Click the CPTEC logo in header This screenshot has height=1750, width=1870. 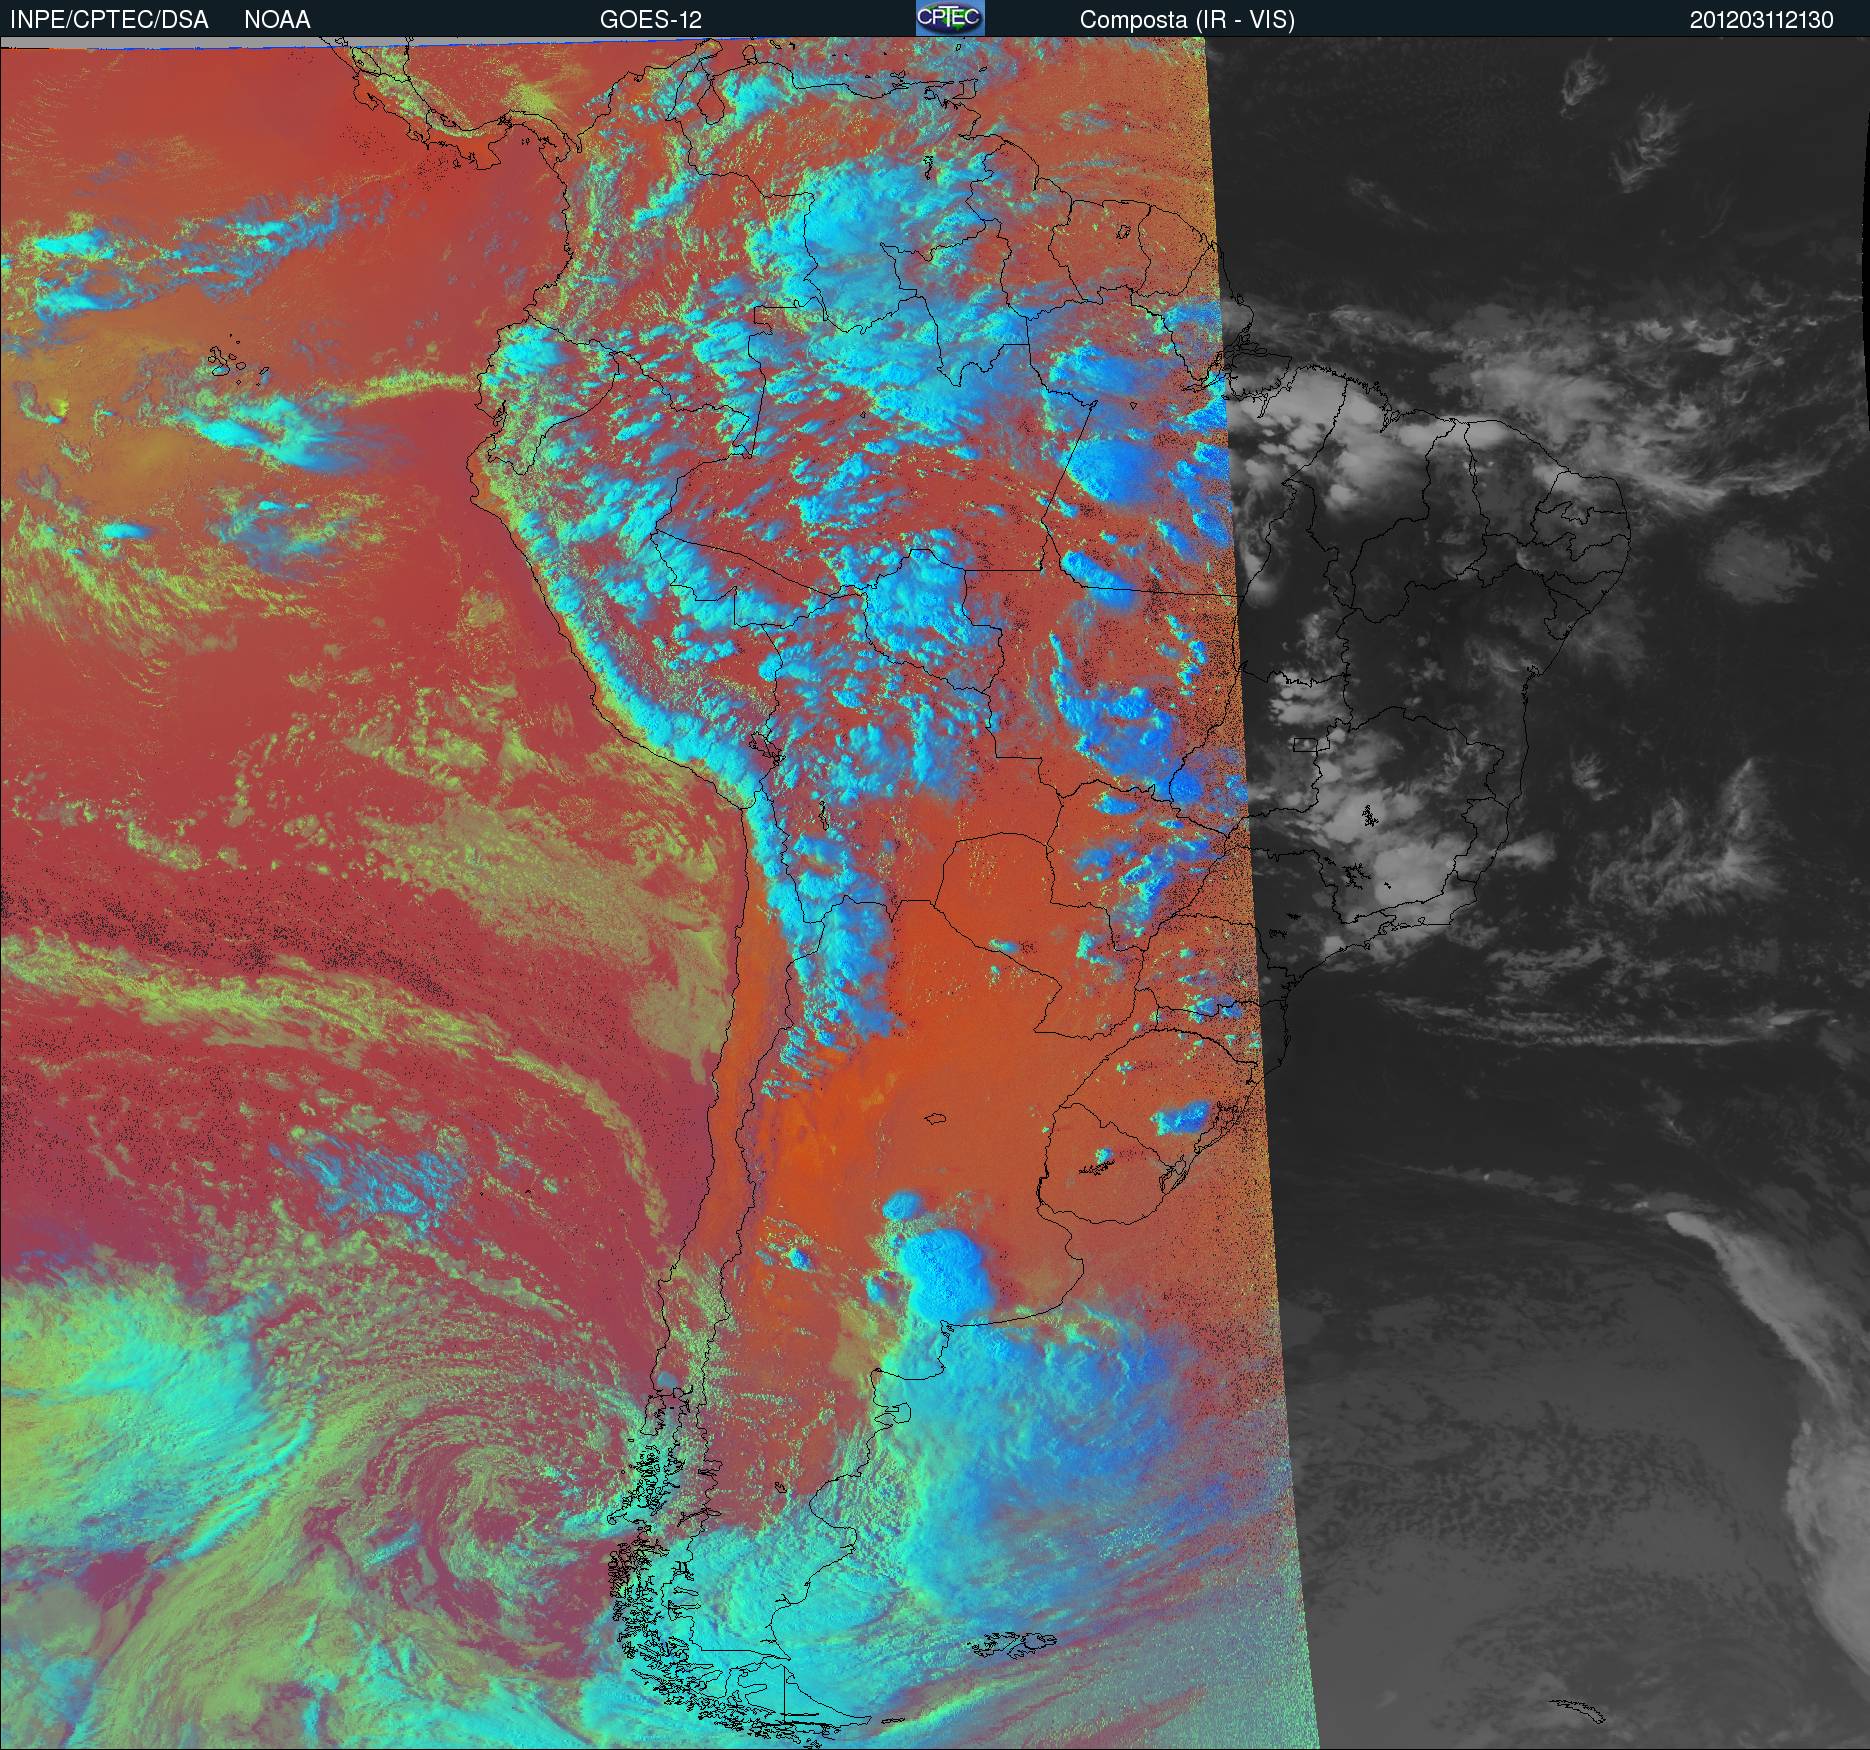949,18
